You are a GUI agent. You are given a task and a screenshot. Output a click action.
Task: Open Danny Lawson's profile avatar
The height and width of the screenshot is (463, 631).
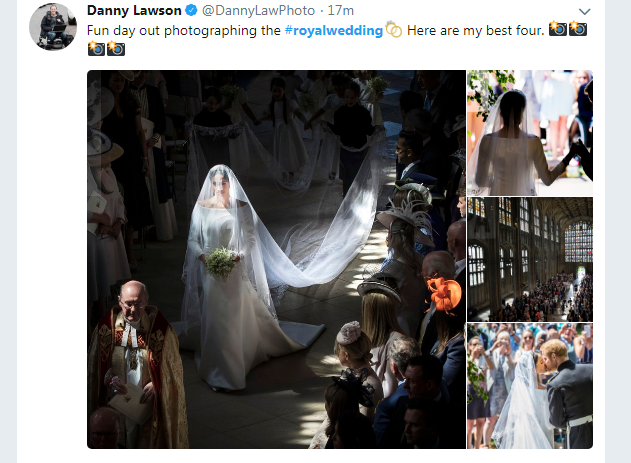pyautogui.click(x=53, y=27)
